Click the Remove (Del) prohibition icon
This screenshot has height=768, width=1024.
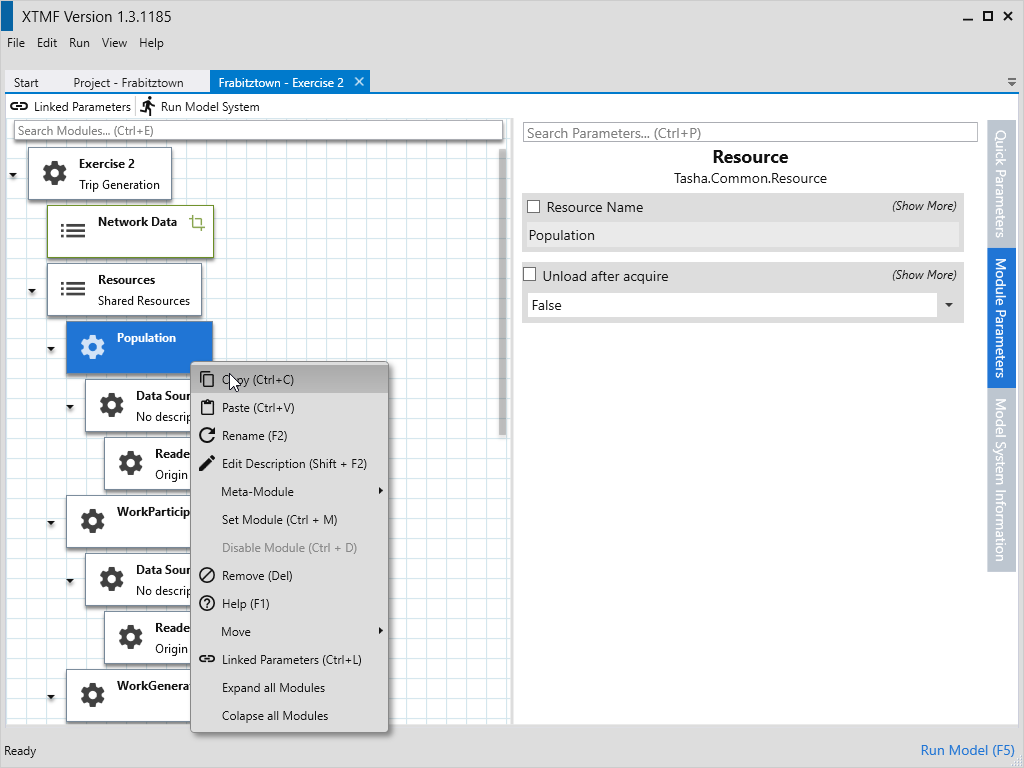coord(207,575)
